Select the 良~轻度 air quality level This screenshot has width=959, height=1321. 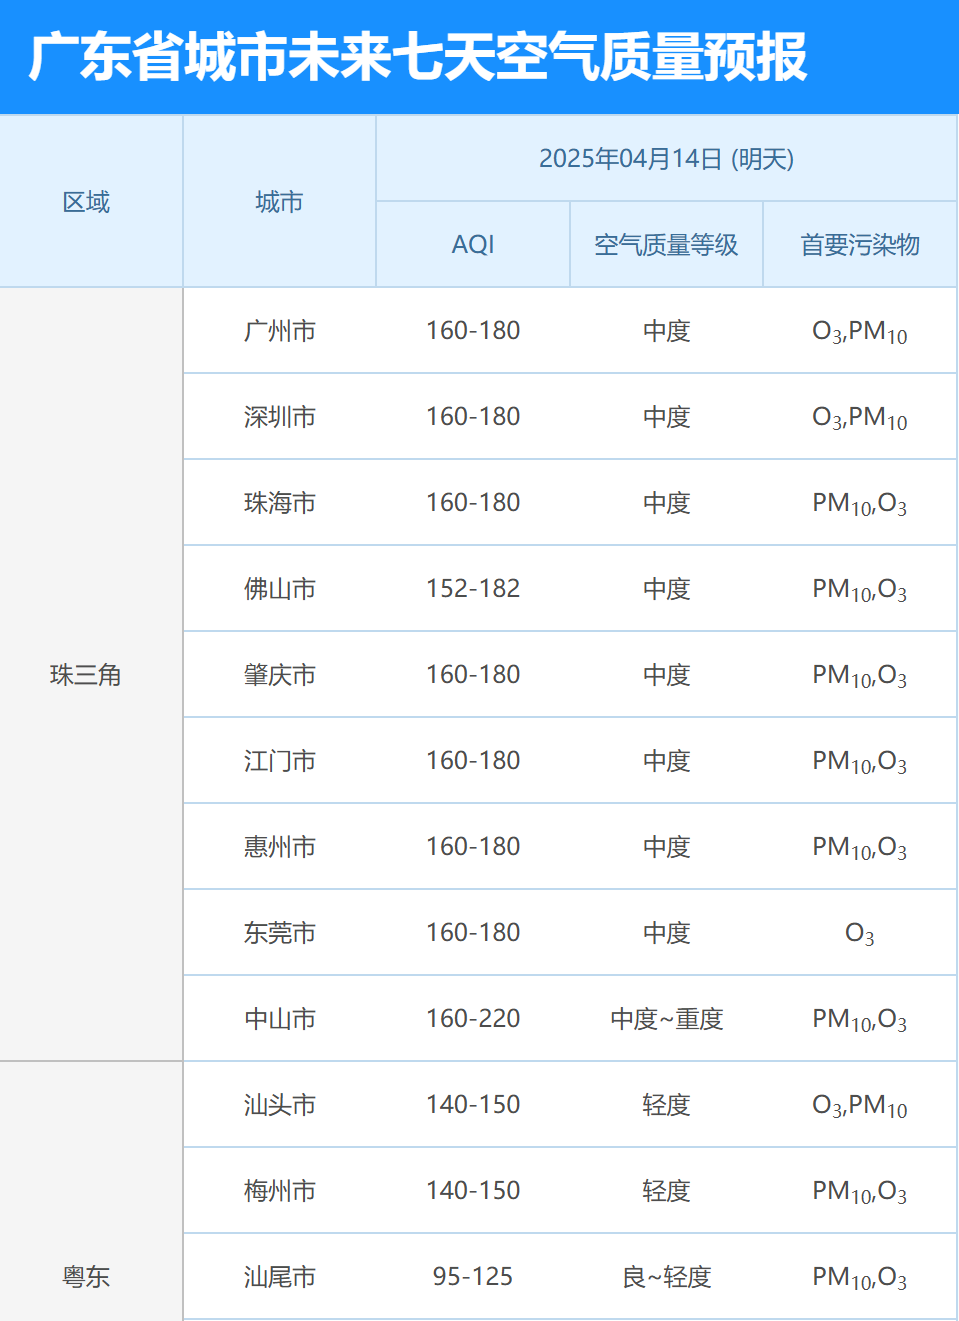click(x=666, y=1277)
